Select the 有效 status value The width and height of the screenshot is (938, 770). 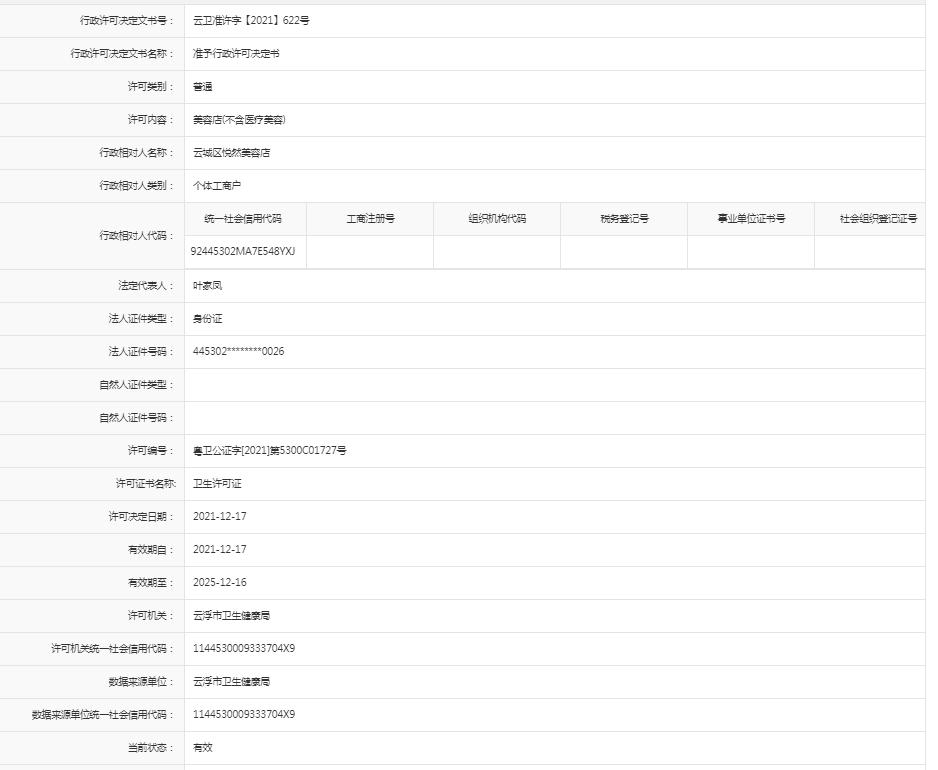202,747
